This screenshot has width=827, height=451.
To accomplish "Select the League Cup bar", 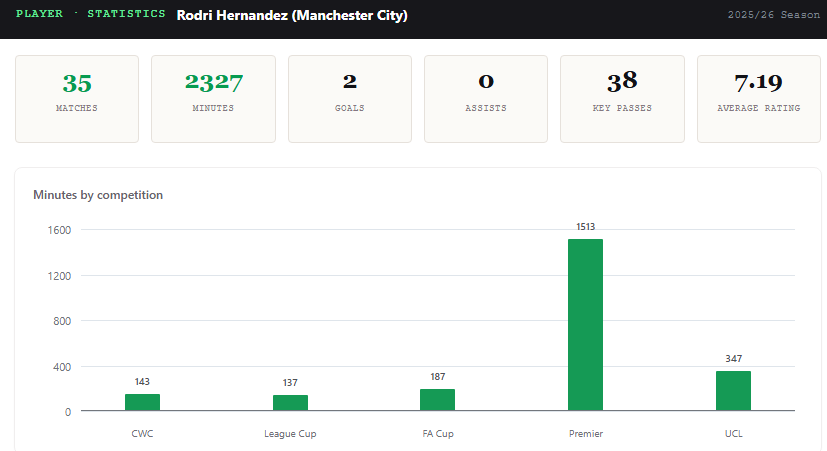I will (290, 403).
